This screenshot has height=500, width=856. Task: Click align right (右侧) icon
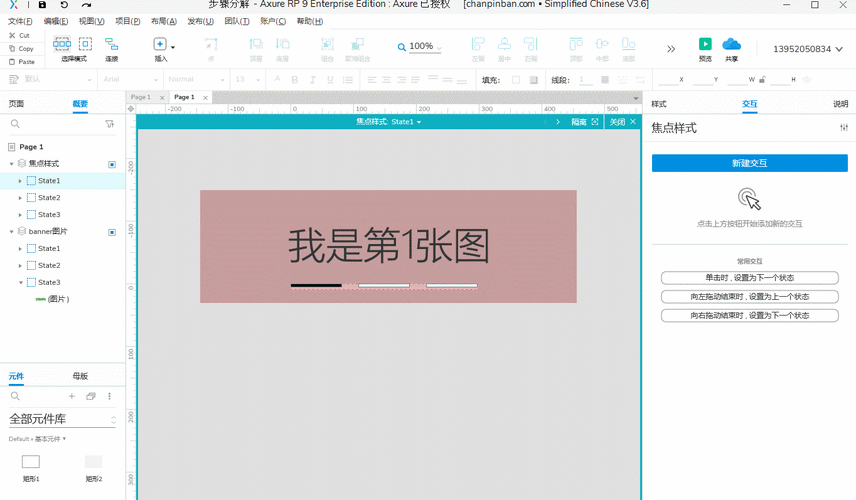(x=531, y=44)
